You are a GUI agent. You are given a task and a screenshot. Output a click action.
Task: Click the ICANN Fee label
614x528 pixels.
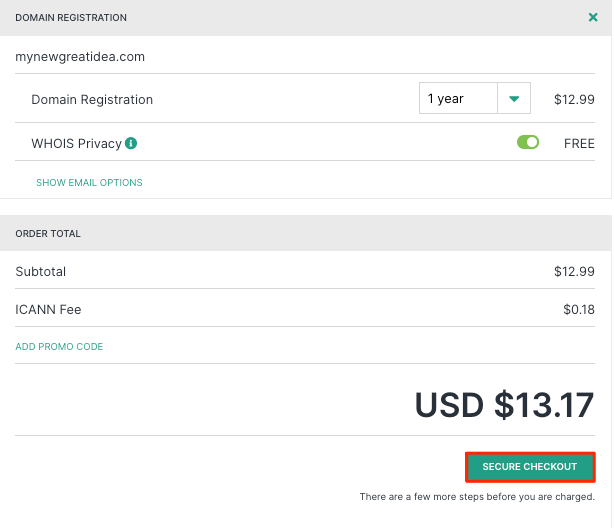tap(48, 309)
